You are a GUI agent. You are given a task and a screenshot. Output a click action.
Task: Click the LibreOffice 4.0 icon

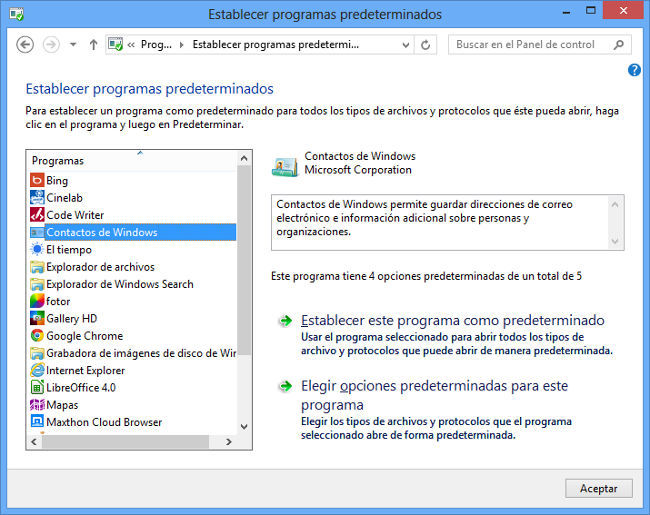click(37, 387)
